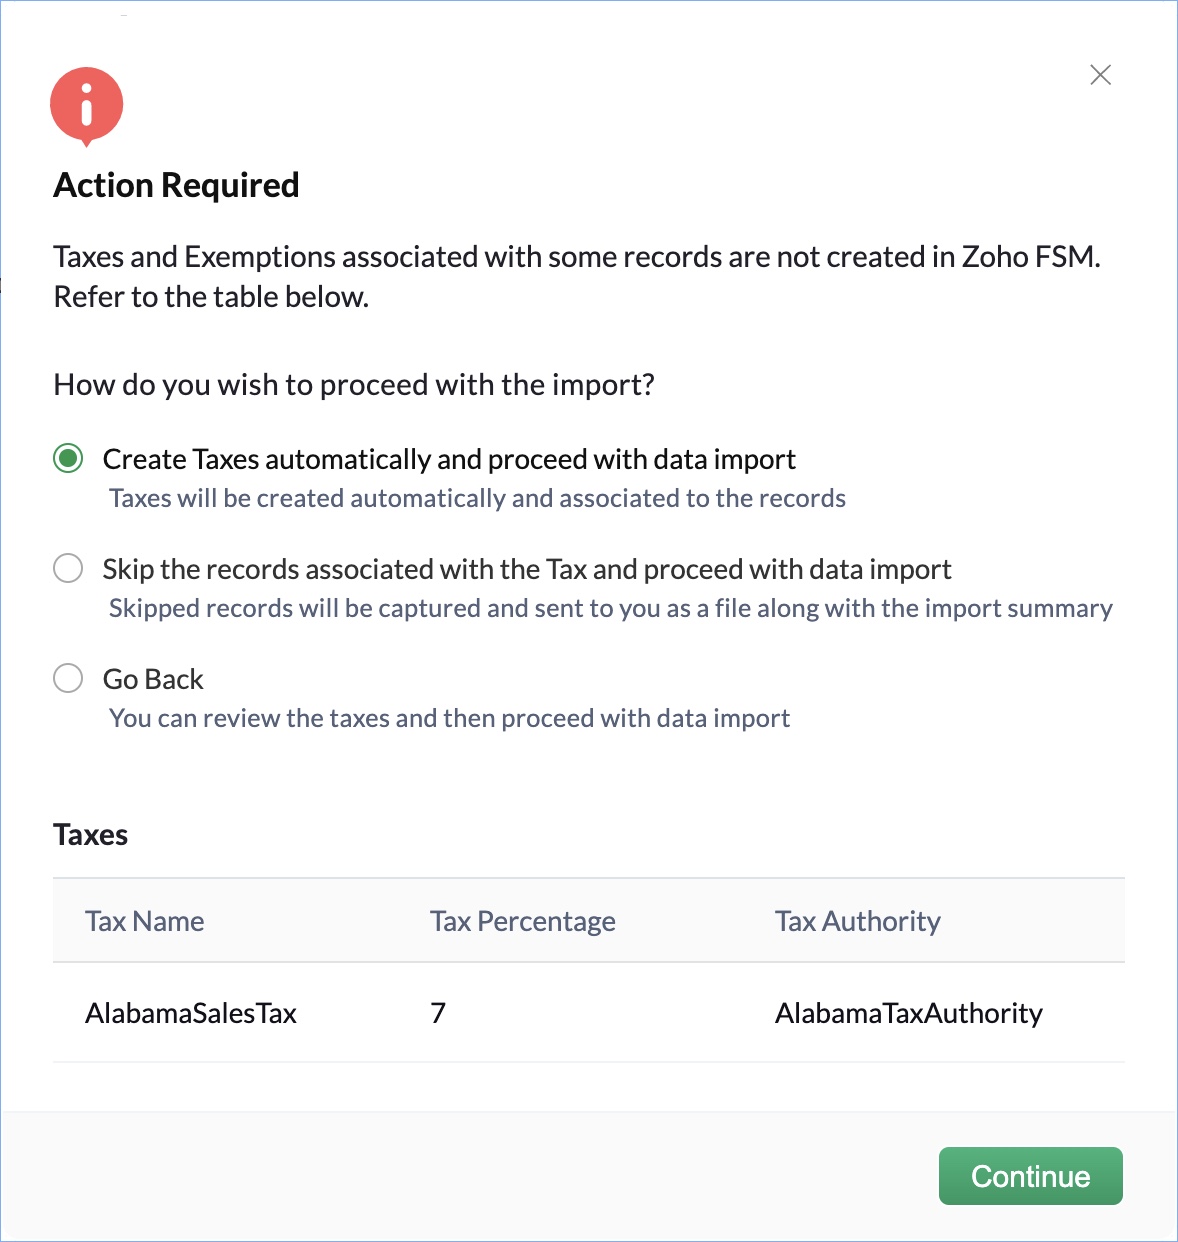Click the import question text

354,385
